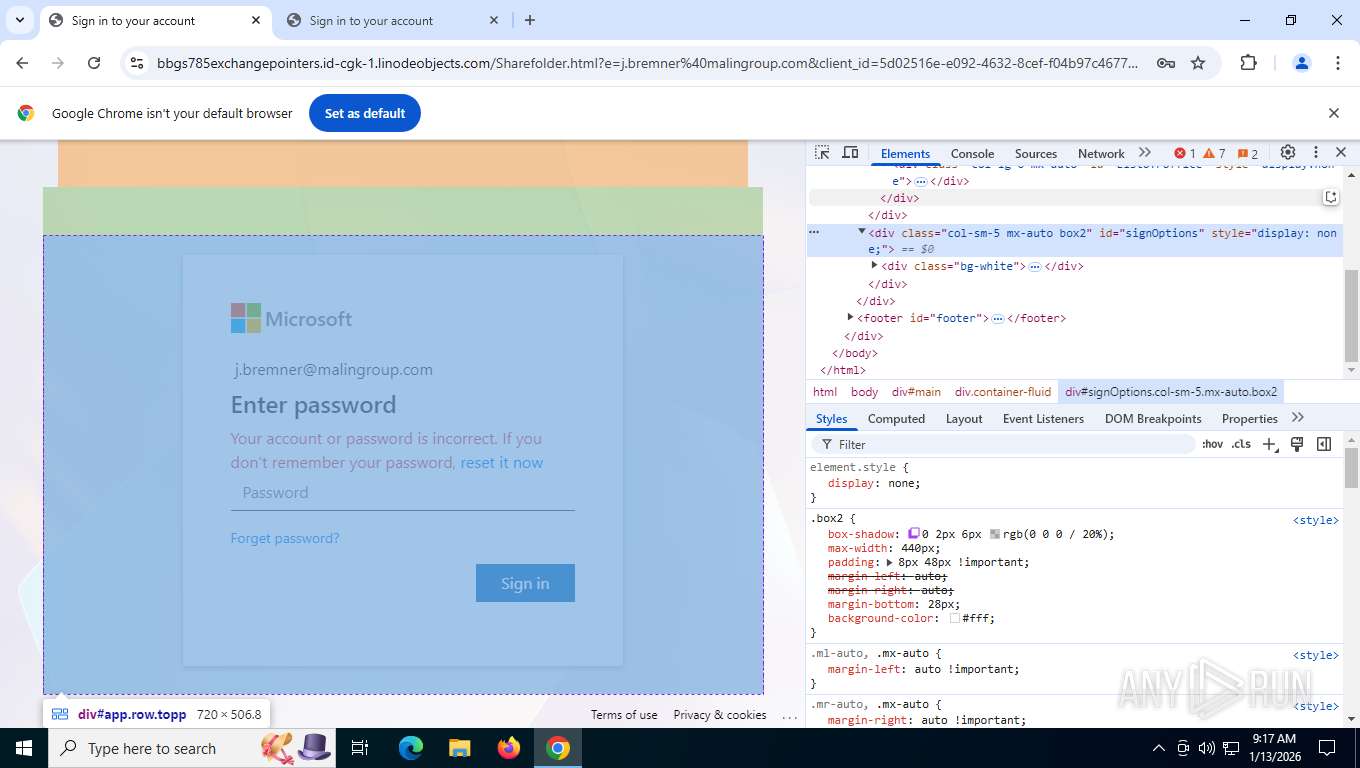Open the Forget password? link
Image resolution: width=1360 pixels, height=768 pixels.
pyautogui.click(x=285, y=538)
